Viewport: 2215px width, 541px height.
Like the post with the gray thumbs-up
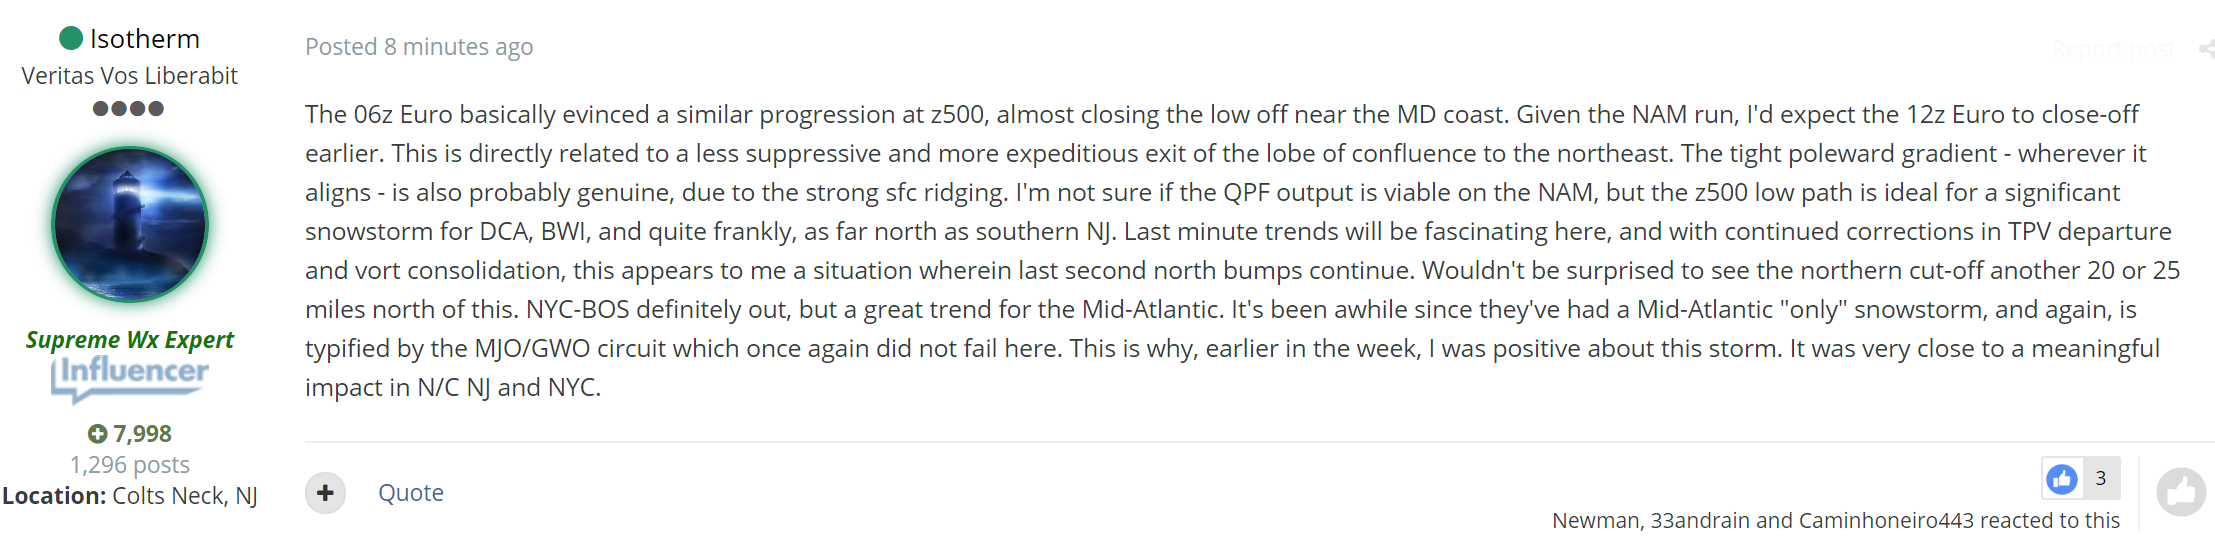coord(2181,492)
